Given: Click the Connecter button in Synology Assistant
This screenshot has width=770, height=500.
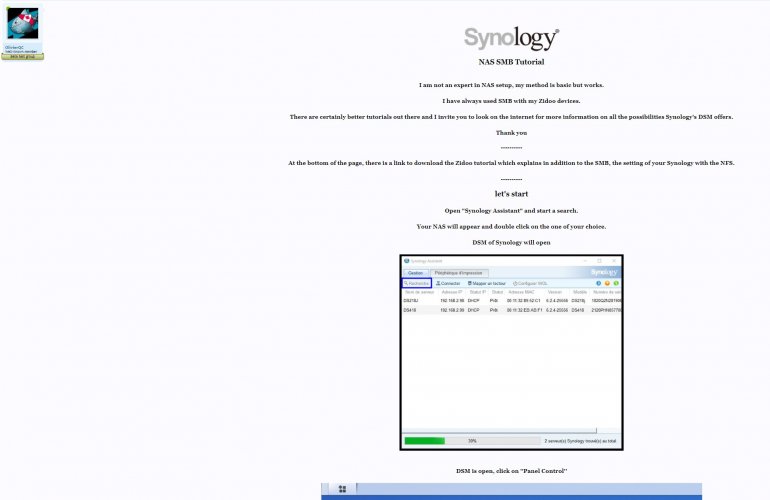Looking at the screenshot, I should pos(448,283).
